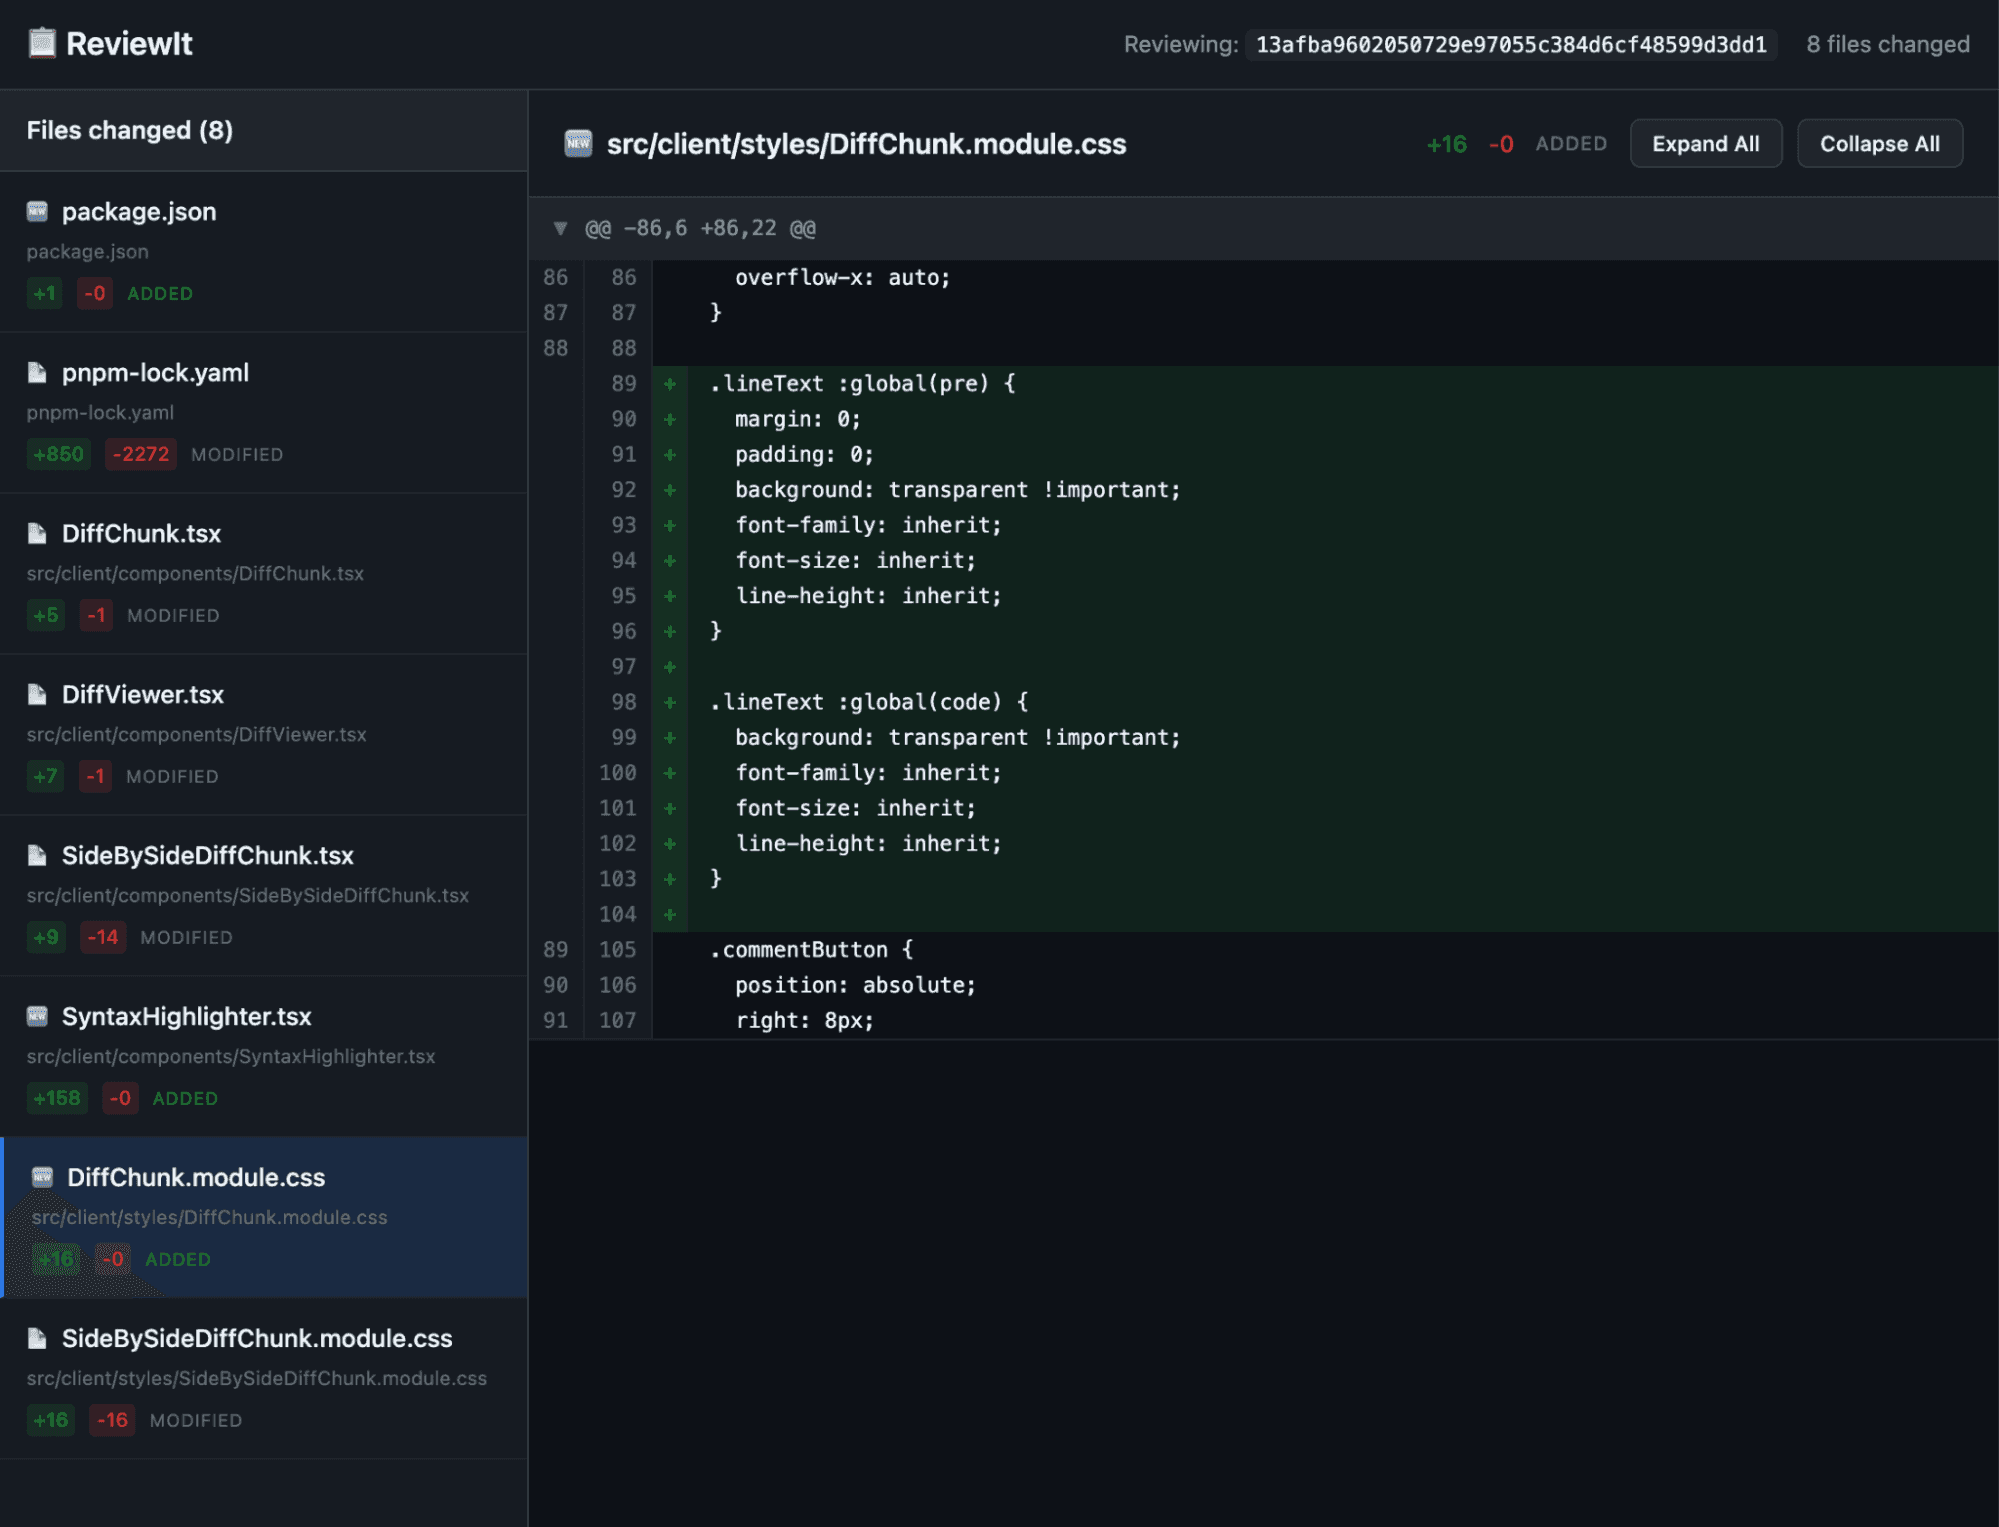Image resolution: width=1999 pixels, height=1527 pixels.
Task: Click the commit hash being reviewed
Action: click(x=1510, y=45)
